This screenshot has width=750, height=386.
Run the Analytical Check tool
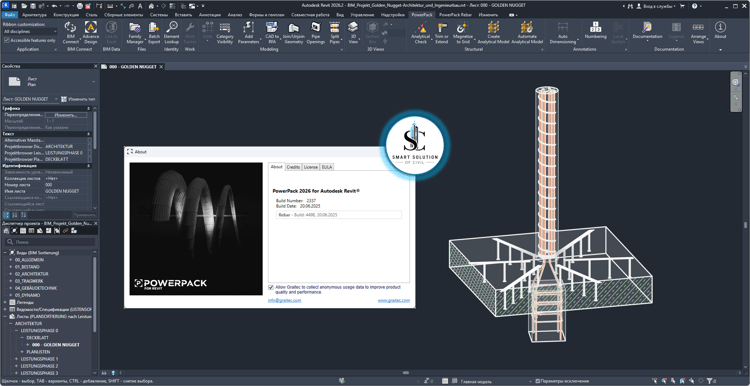click(421, 32)
